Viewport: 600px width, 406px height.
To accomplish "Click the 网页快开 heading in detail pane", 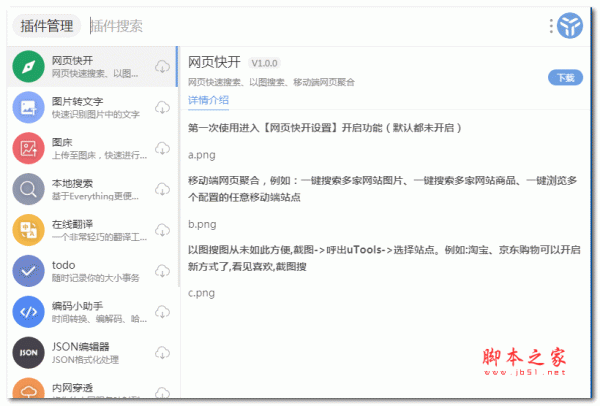I will (214, 62).
